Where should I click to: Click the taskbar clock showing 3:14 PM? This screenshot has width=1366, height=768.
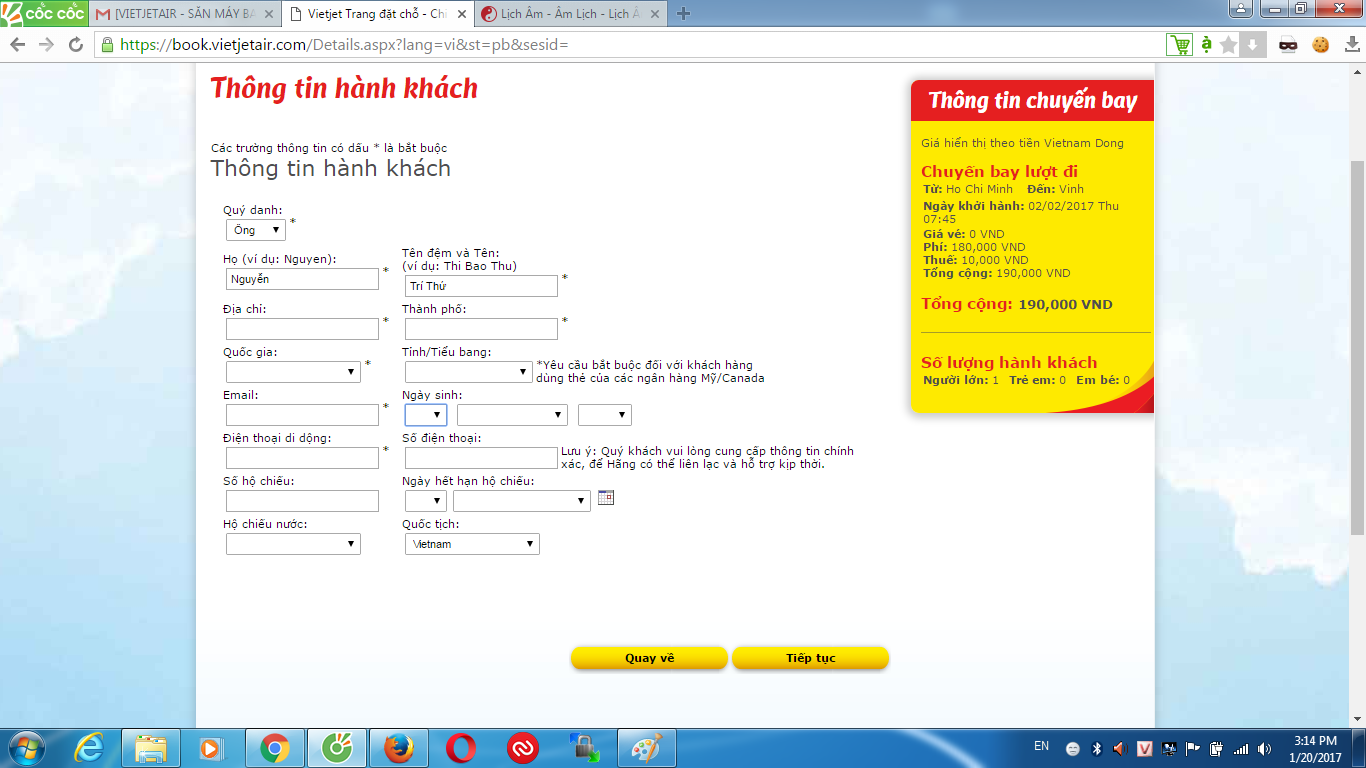[x=1315, y=748]
